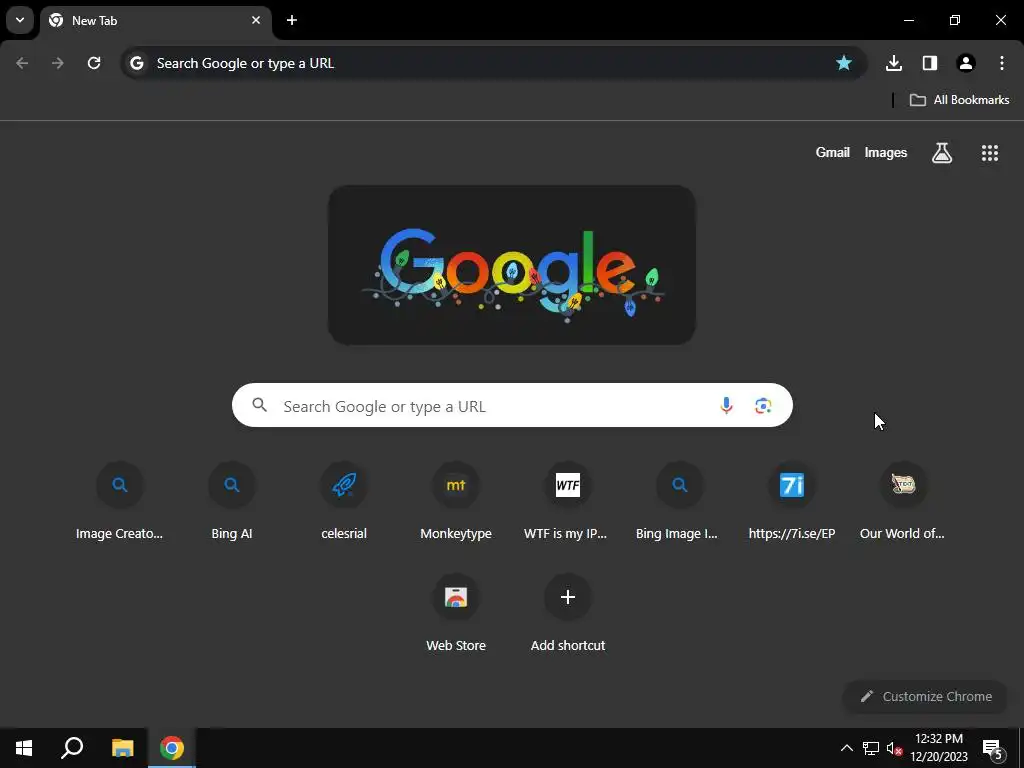This screenshot has height=768, width=1024.
Task: Click the Chrome taskbar icon
Action: [x=172, y=748]
